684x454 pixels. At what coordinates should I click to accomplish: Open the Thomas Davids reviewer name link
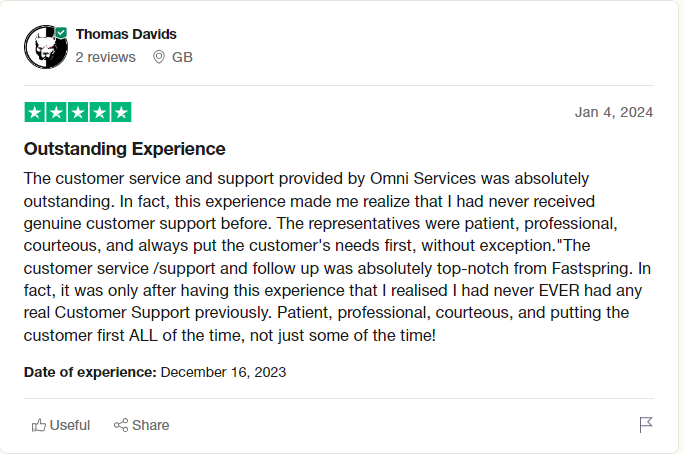126,34
